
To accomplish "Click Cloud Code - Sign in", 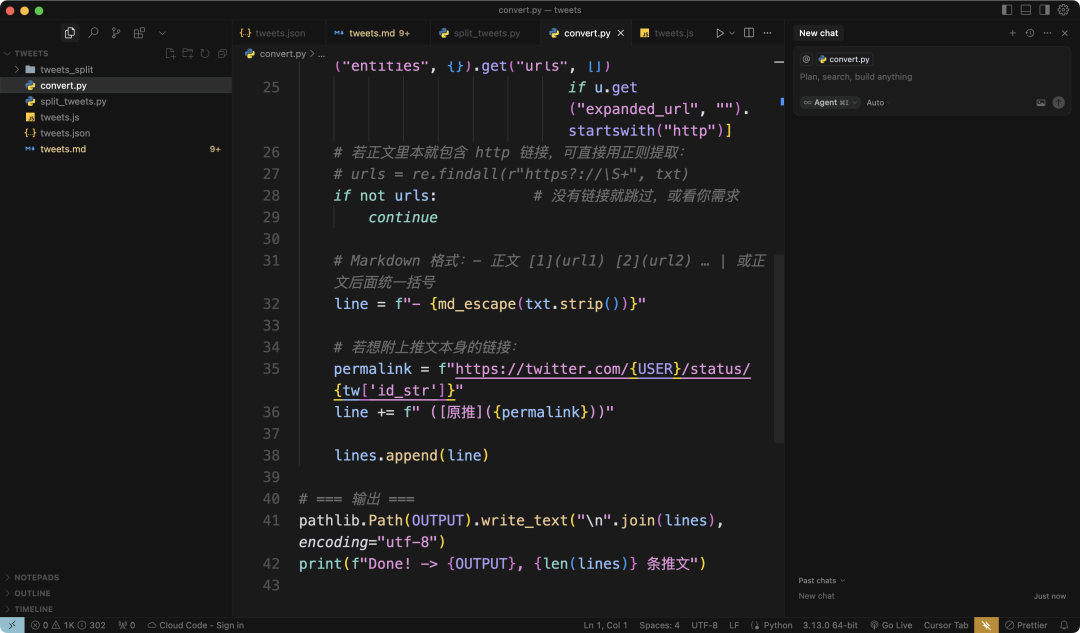I will coord(196,625).
